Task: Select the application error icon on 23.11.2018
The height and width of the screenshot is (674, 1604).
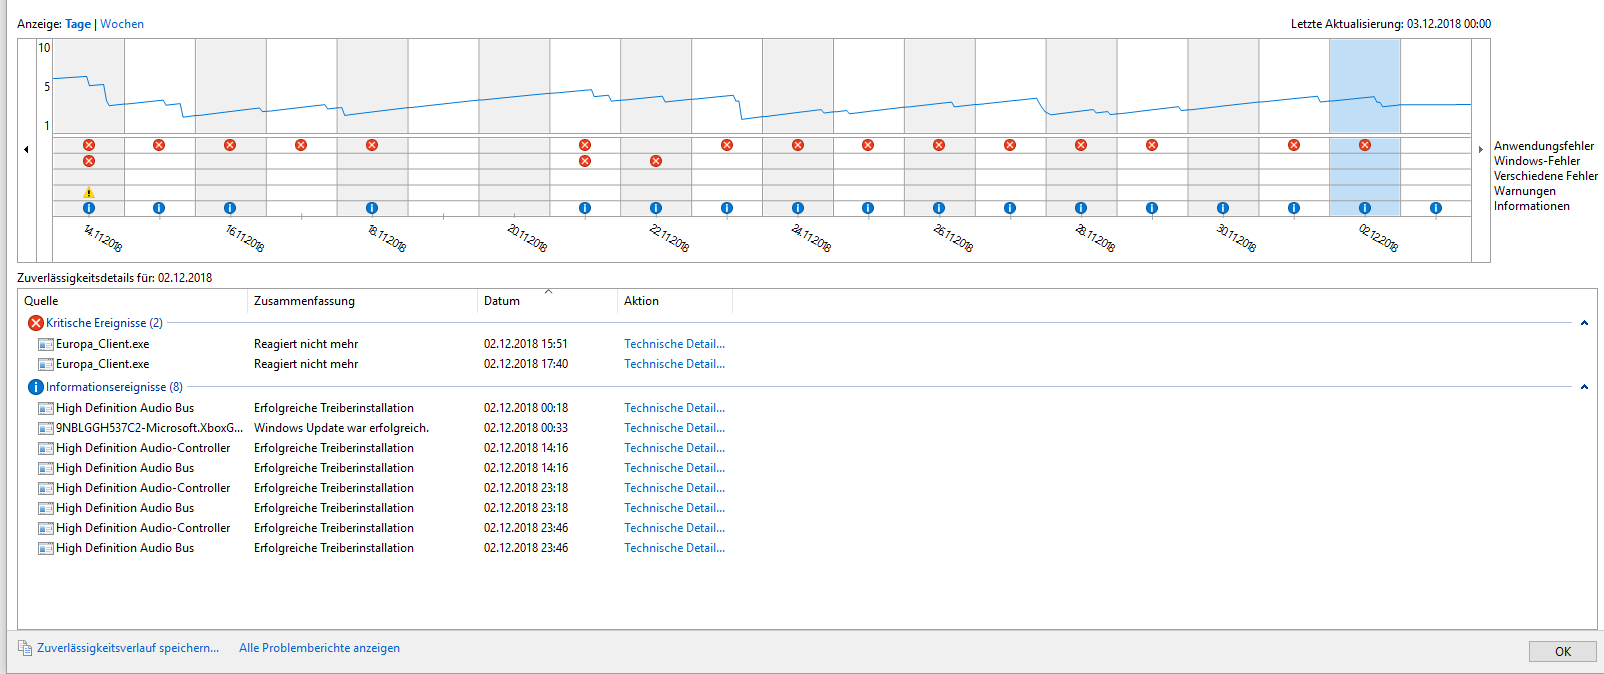Action: click(x=727, y=145)
